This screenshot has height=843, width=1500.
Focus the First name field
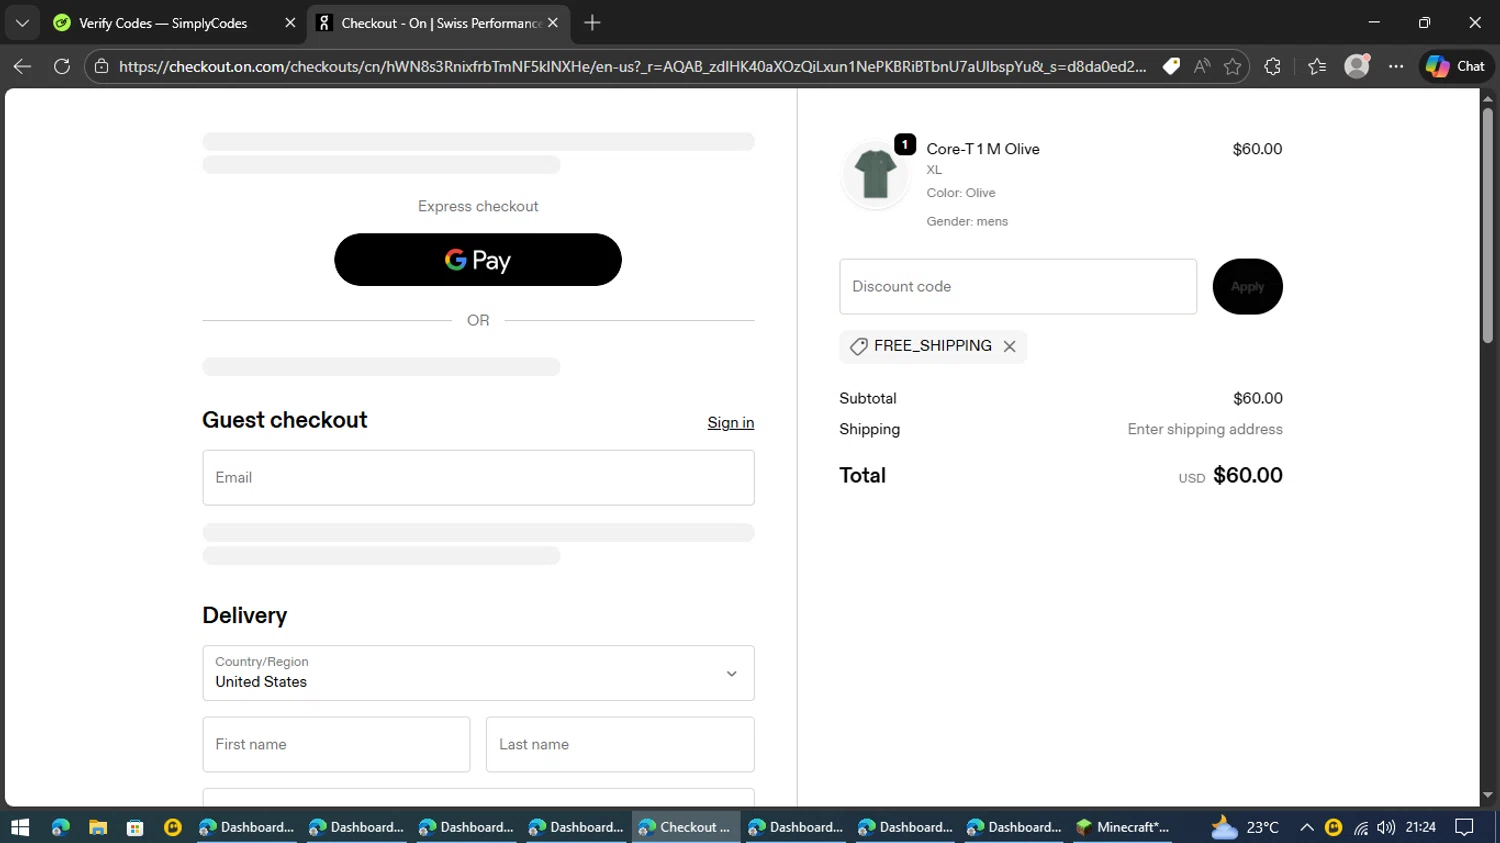click(x=336, y=744)
